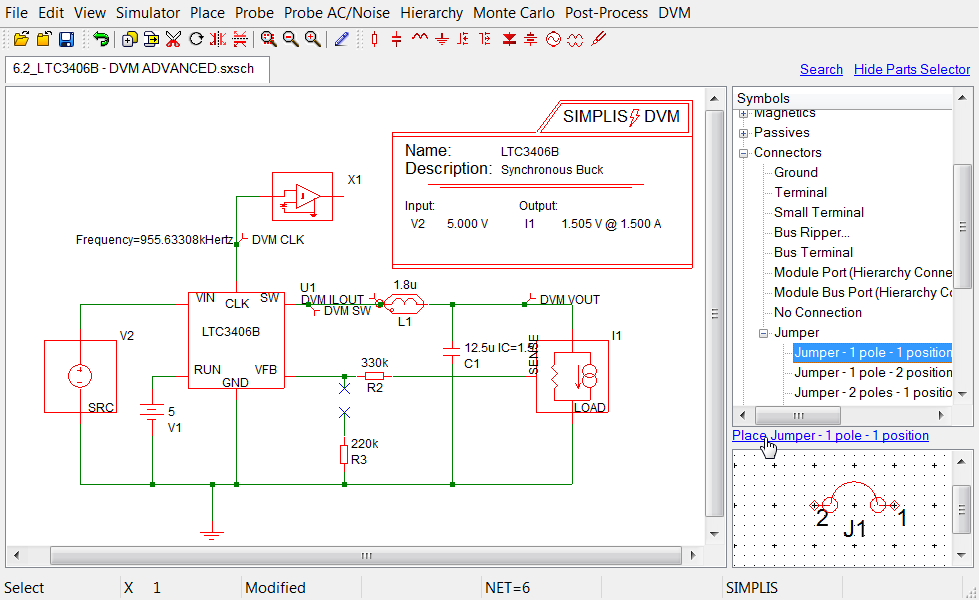979x600 pixels.
Task: Open the Simulator menu
Action: pyautogui.click(x=148, y=13)
